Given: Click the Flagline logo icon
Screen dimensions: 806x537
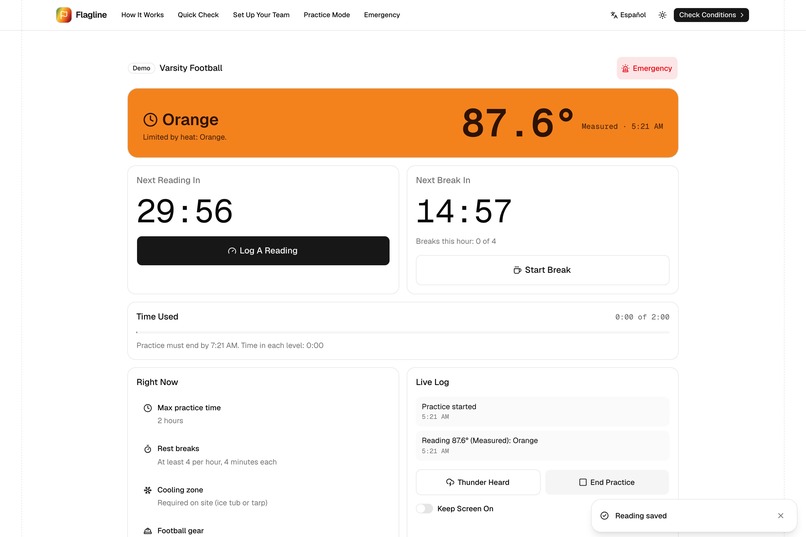Looking at the screenshot, I should pyautogui.click(x=64, y=15).
